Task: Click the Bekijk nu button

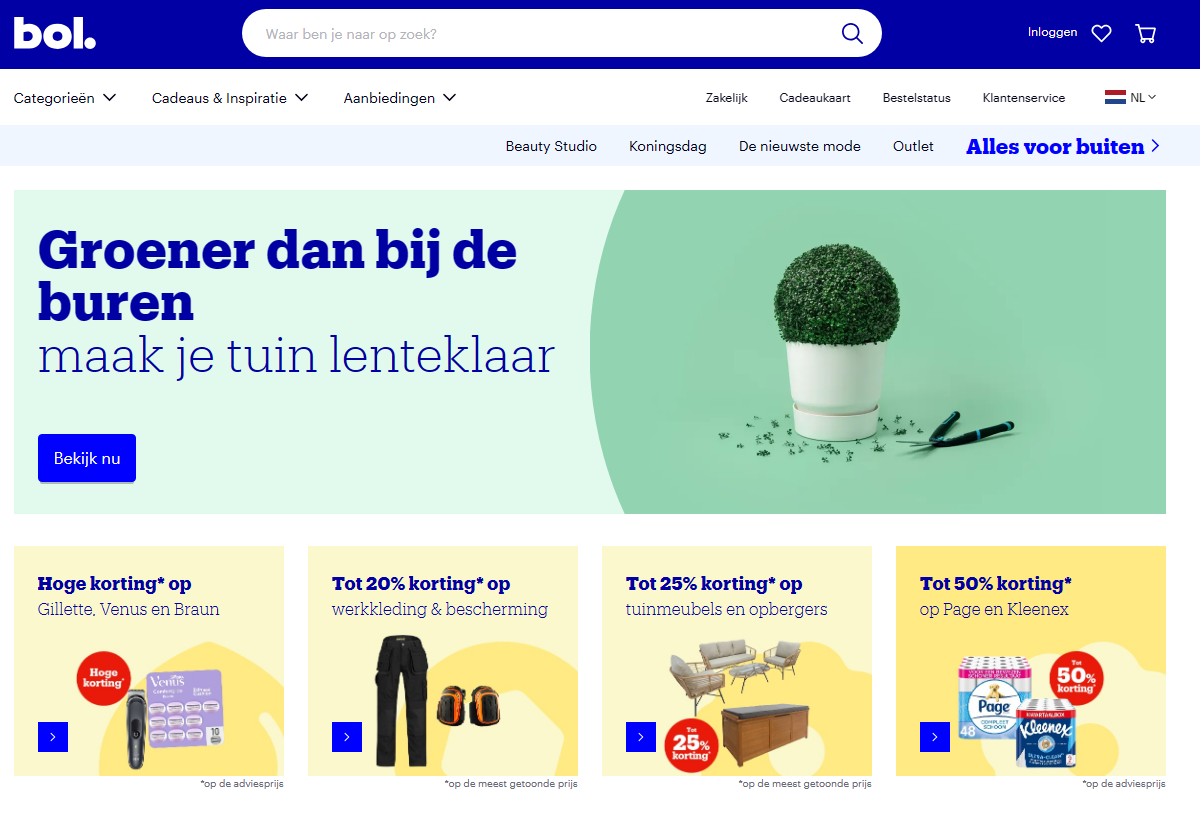Action: 87,458
